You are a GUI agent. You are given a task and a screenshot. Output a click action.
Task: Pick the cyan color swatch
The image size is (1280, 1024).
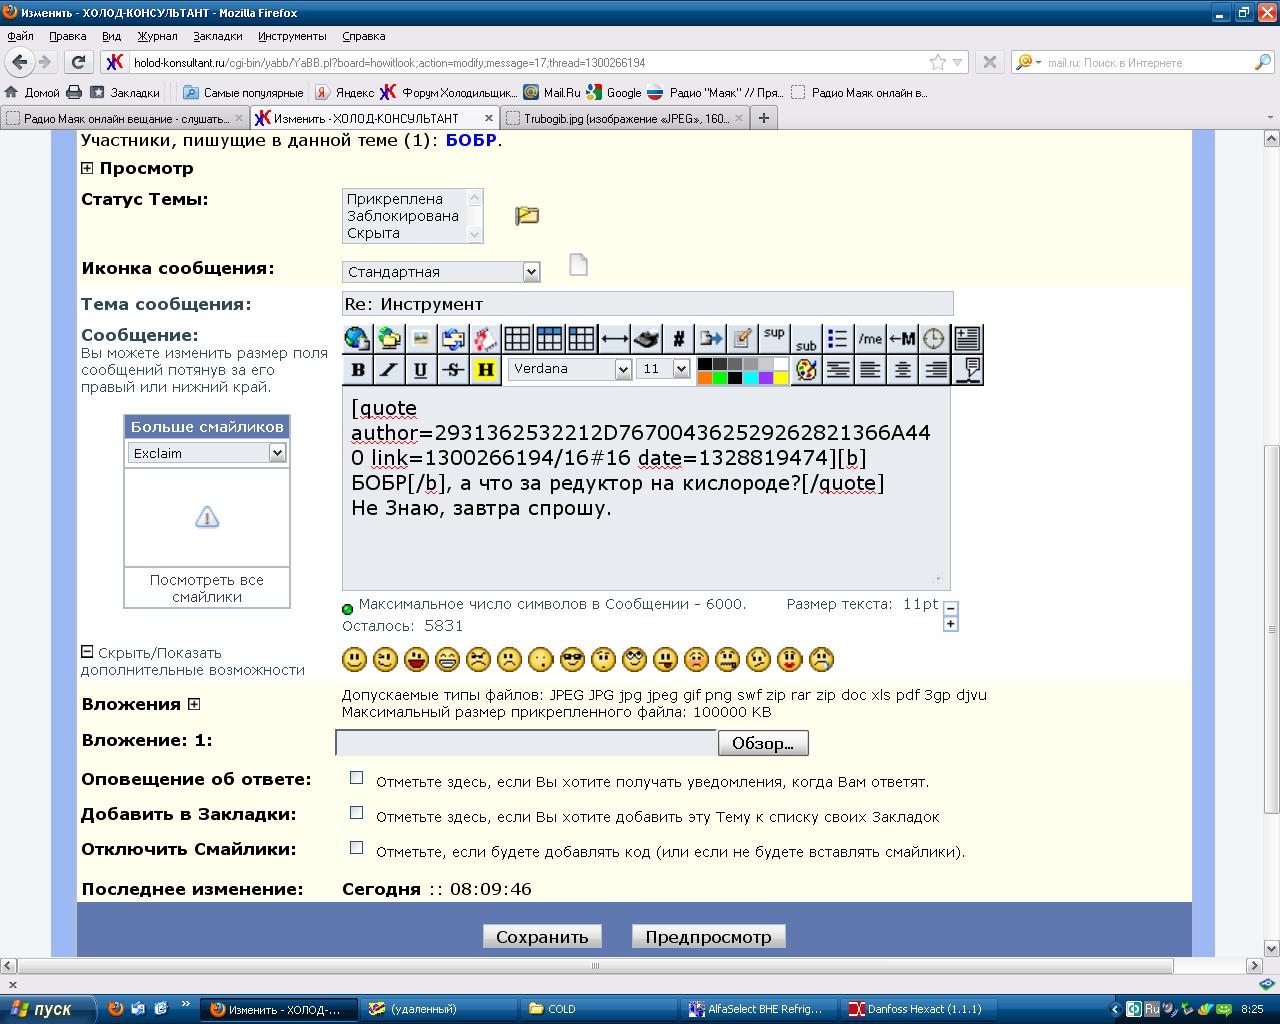(750, 377)
